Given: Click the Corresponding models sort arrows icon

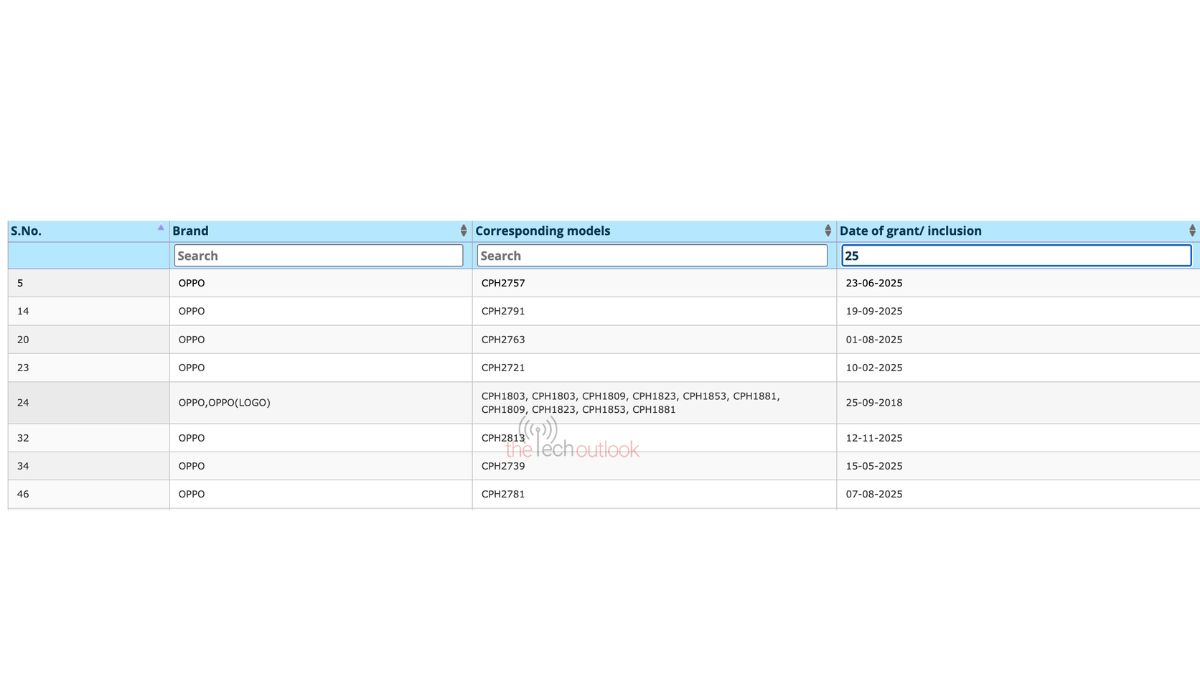Looking at the screenshot, I should point(828,231).
